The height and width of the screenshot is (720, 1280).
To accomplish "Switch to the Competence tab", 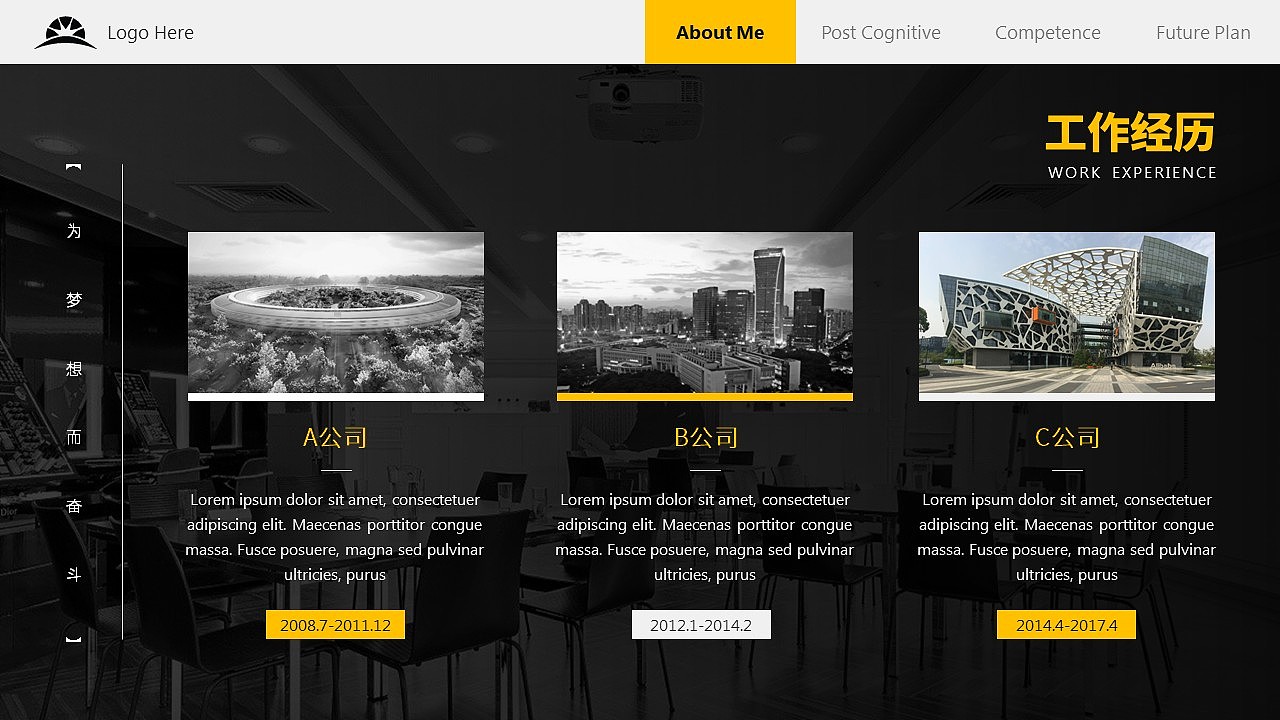I will point(1048,32).
